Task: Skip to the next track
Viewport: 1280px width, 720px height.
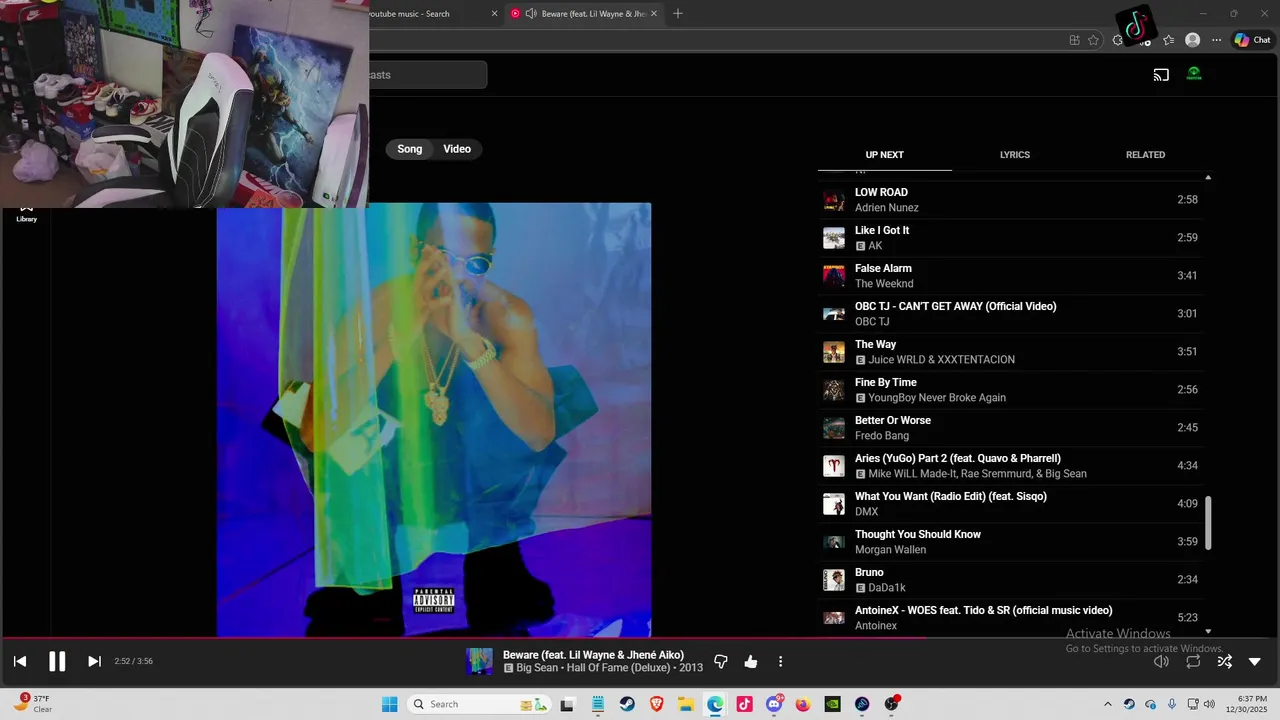Action: point(94,661)
